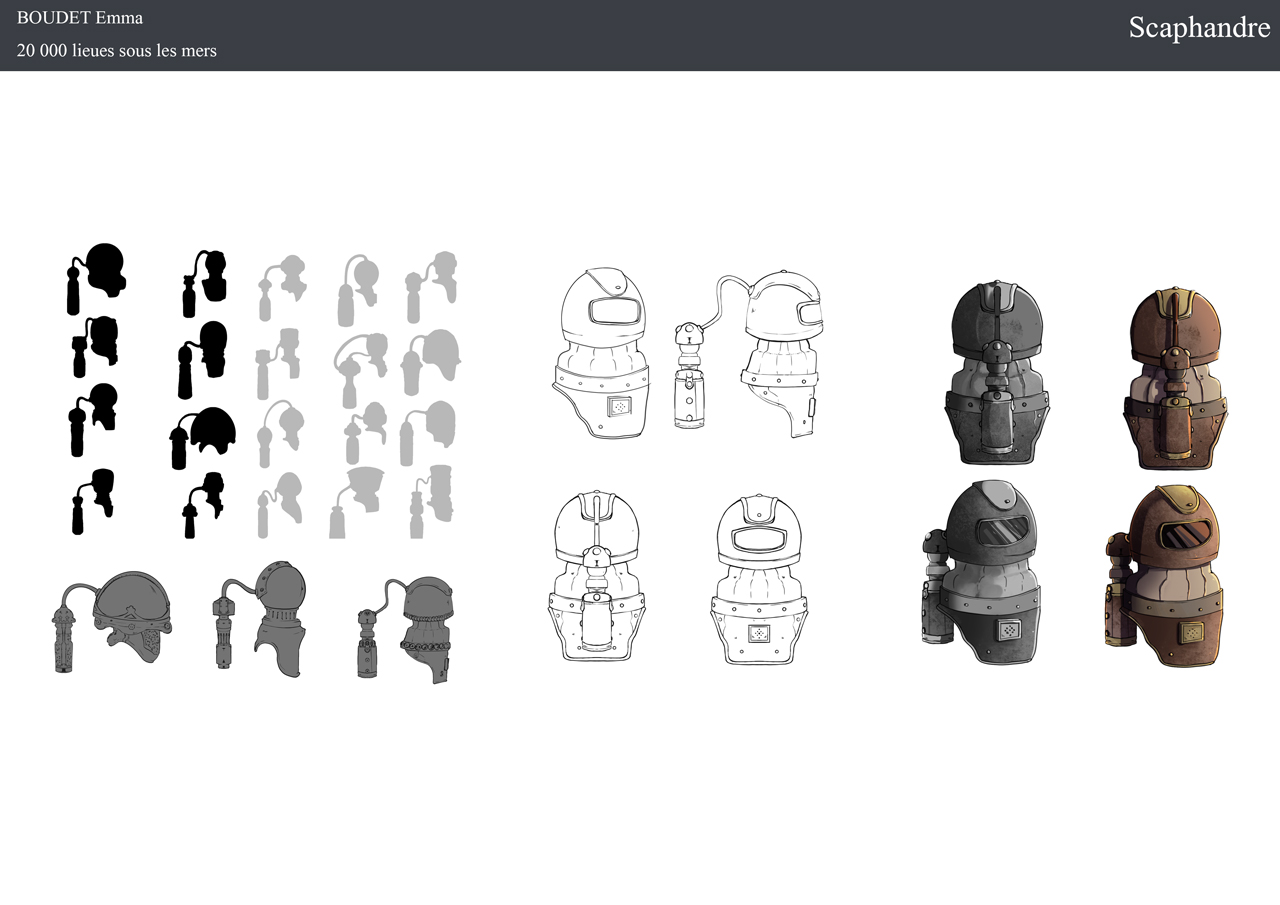Click the light gray silhouette with trapezoid helmet
Screen dimensions: 1280x905
356,502
